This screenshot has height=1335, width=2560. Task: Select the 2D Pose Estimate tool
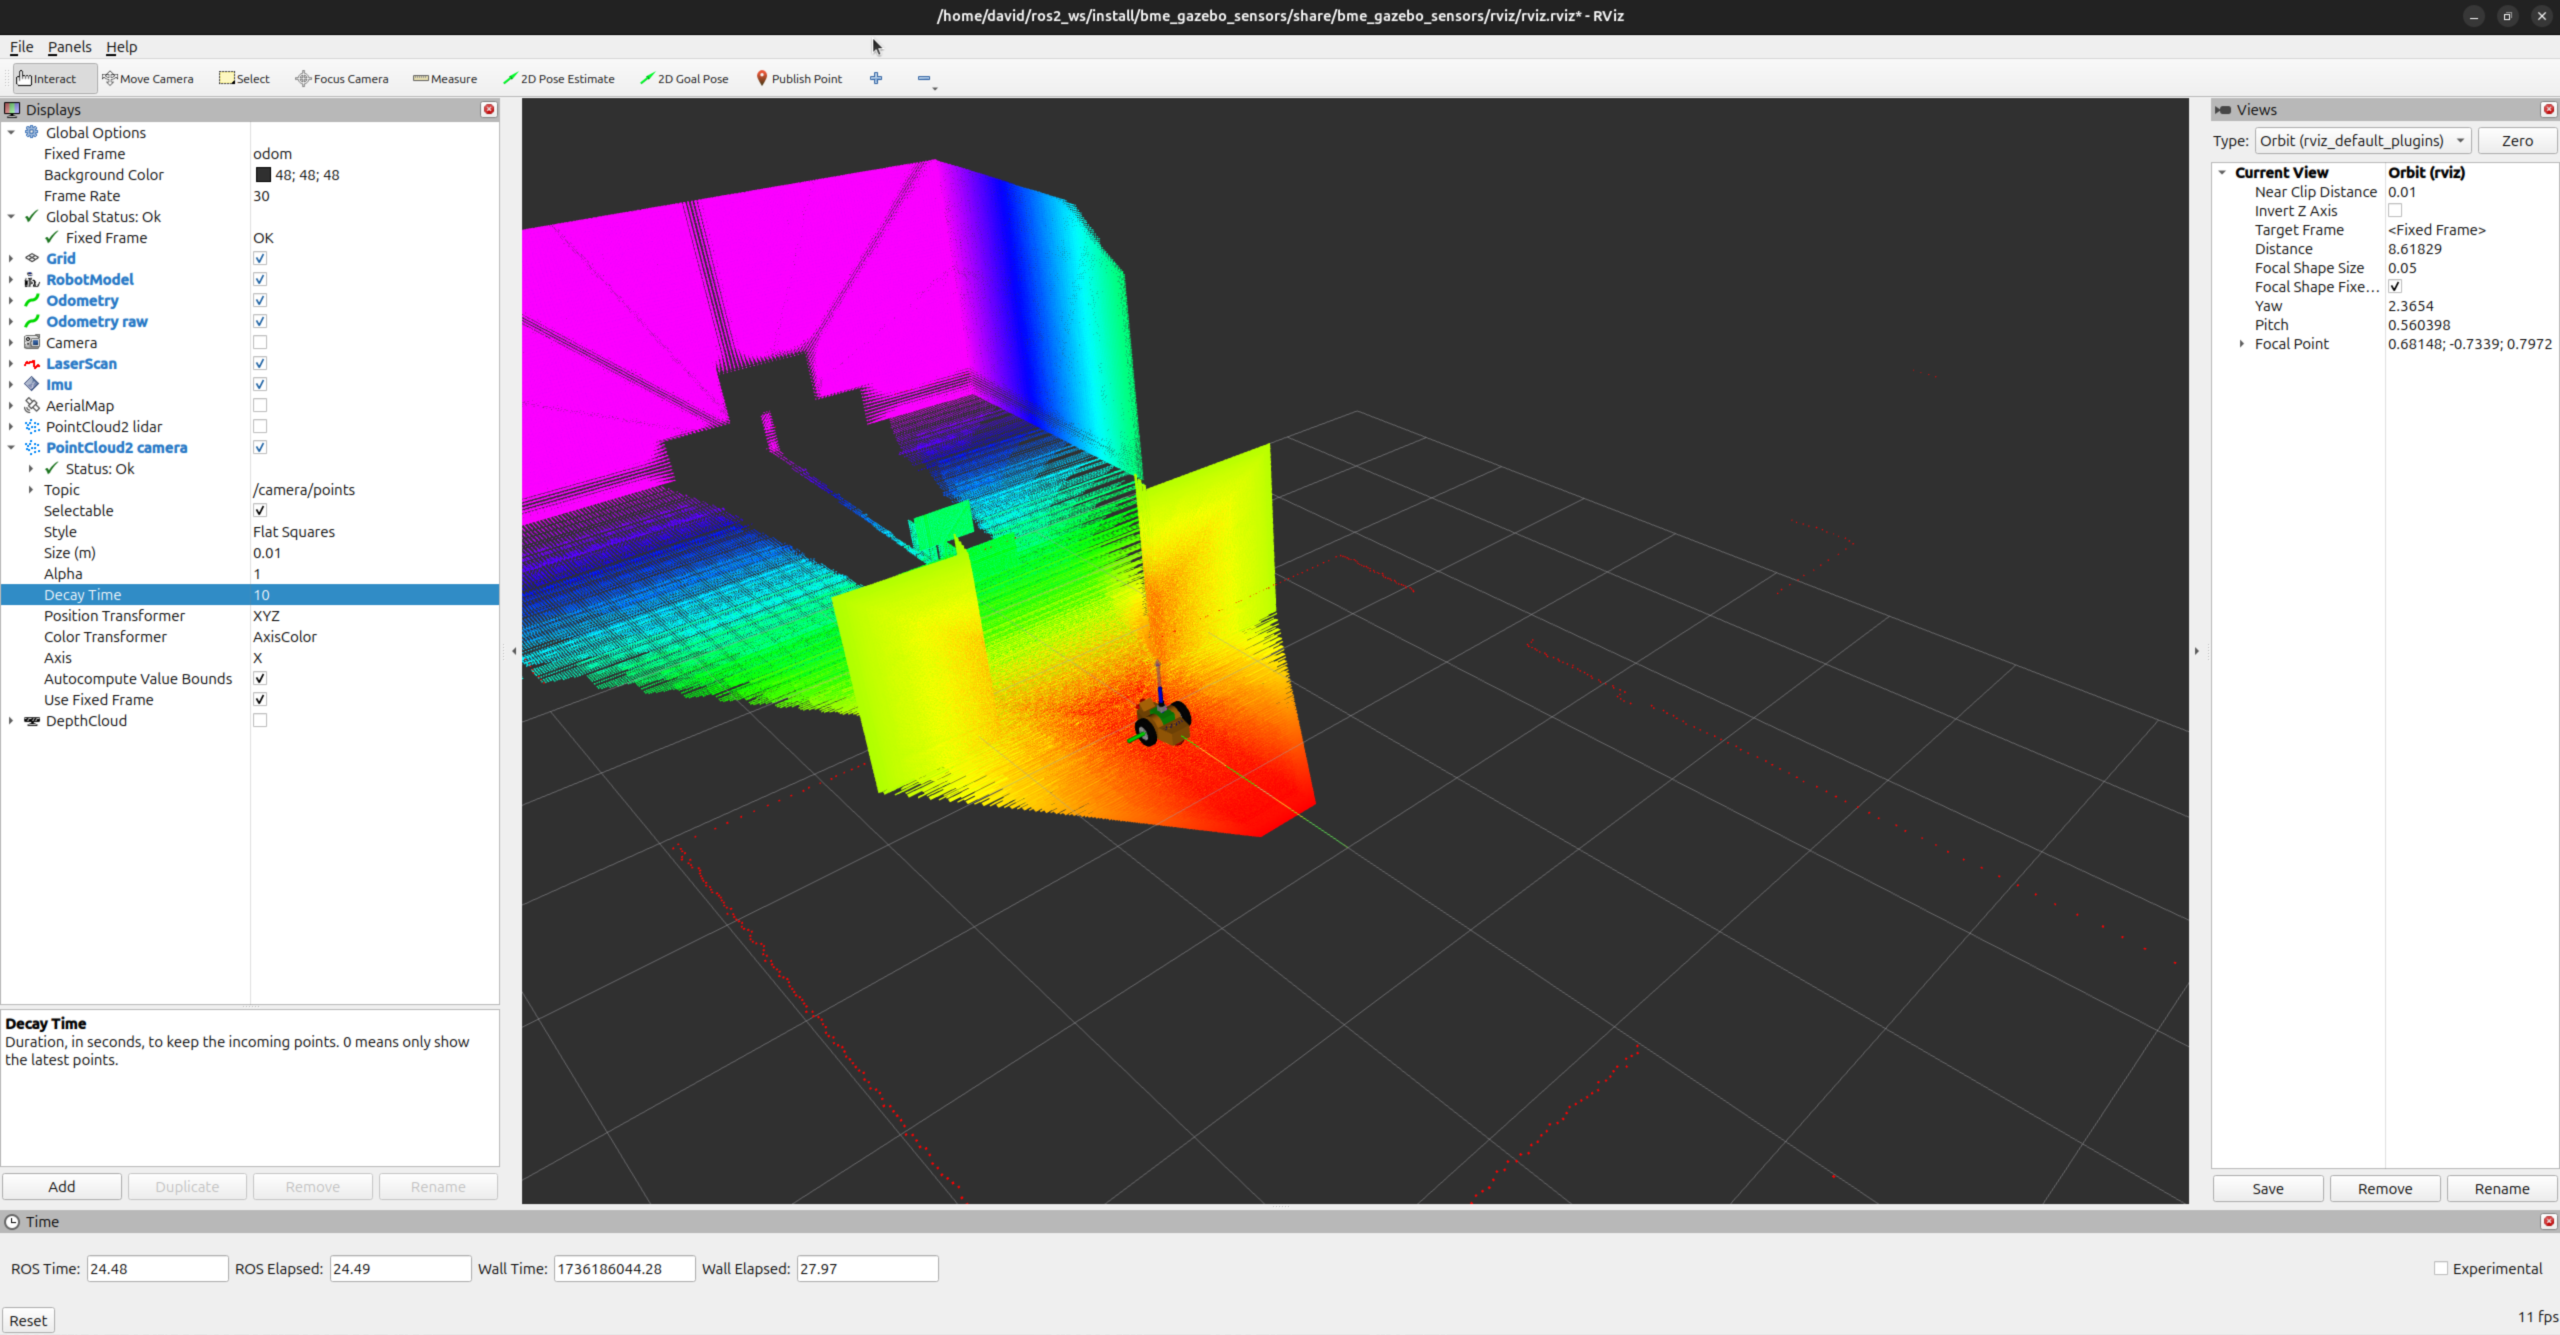(x=559, y=78)
